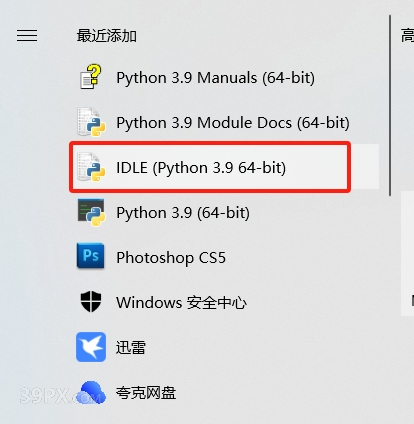Click the IDLE Python file icon
Screen dimensions: 414x424
coord(91,167)
